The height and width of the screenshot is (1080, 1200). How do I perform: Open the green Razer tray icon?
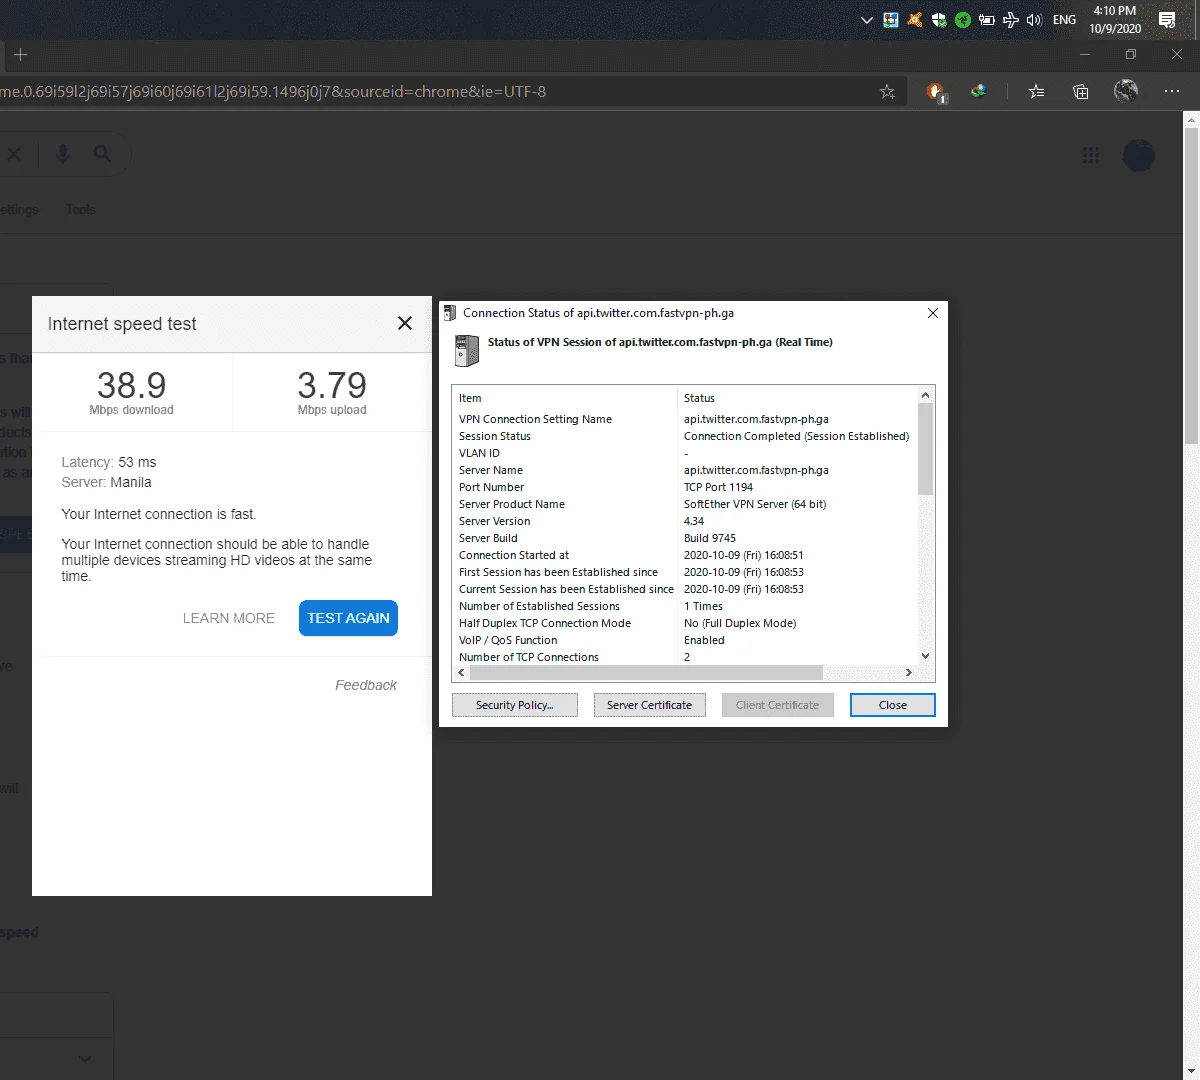tap(963, 20)
